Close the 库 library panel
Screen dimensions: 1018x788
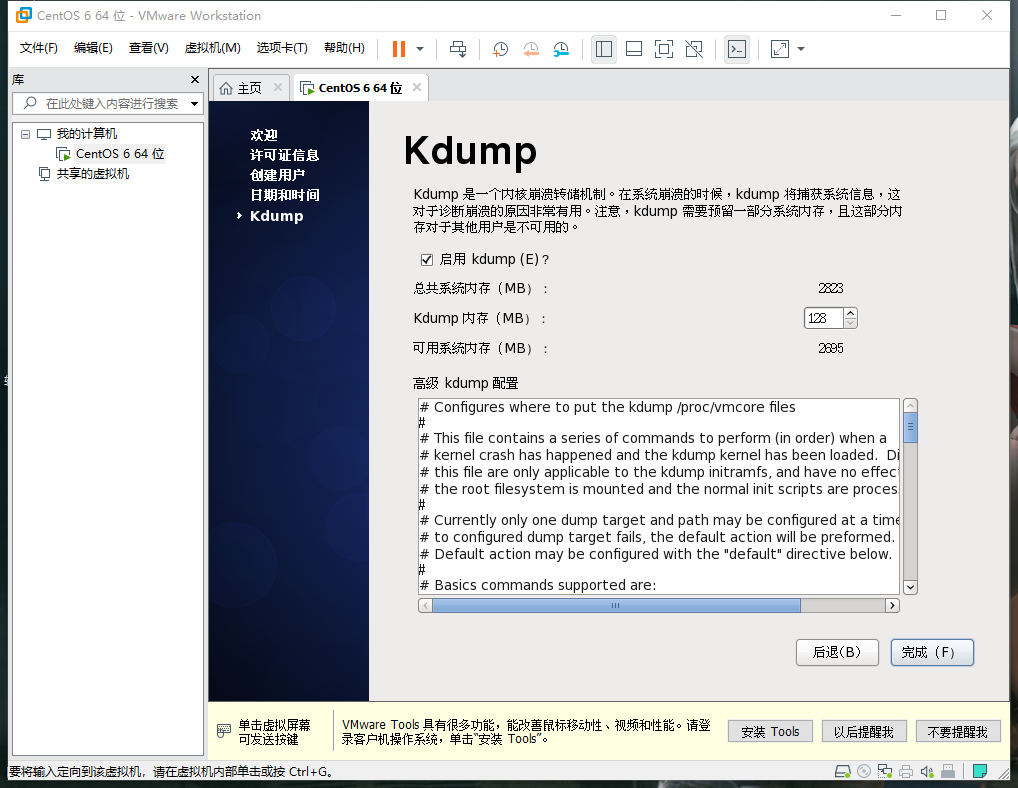coord(195,79)
